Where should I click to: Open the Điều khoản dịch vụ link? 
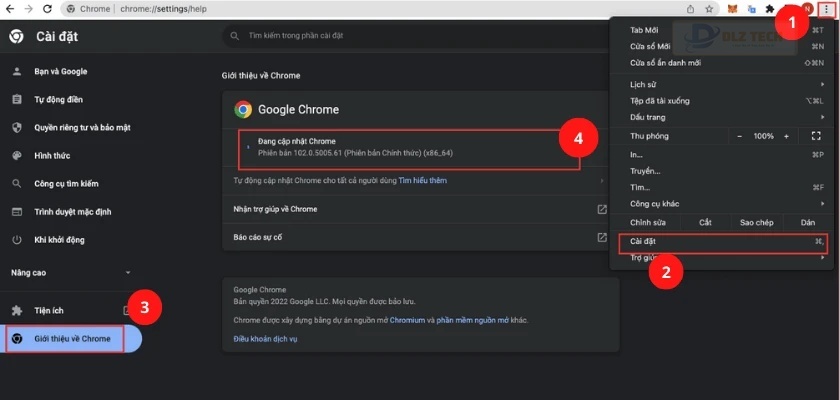click(x=265, y=339)
